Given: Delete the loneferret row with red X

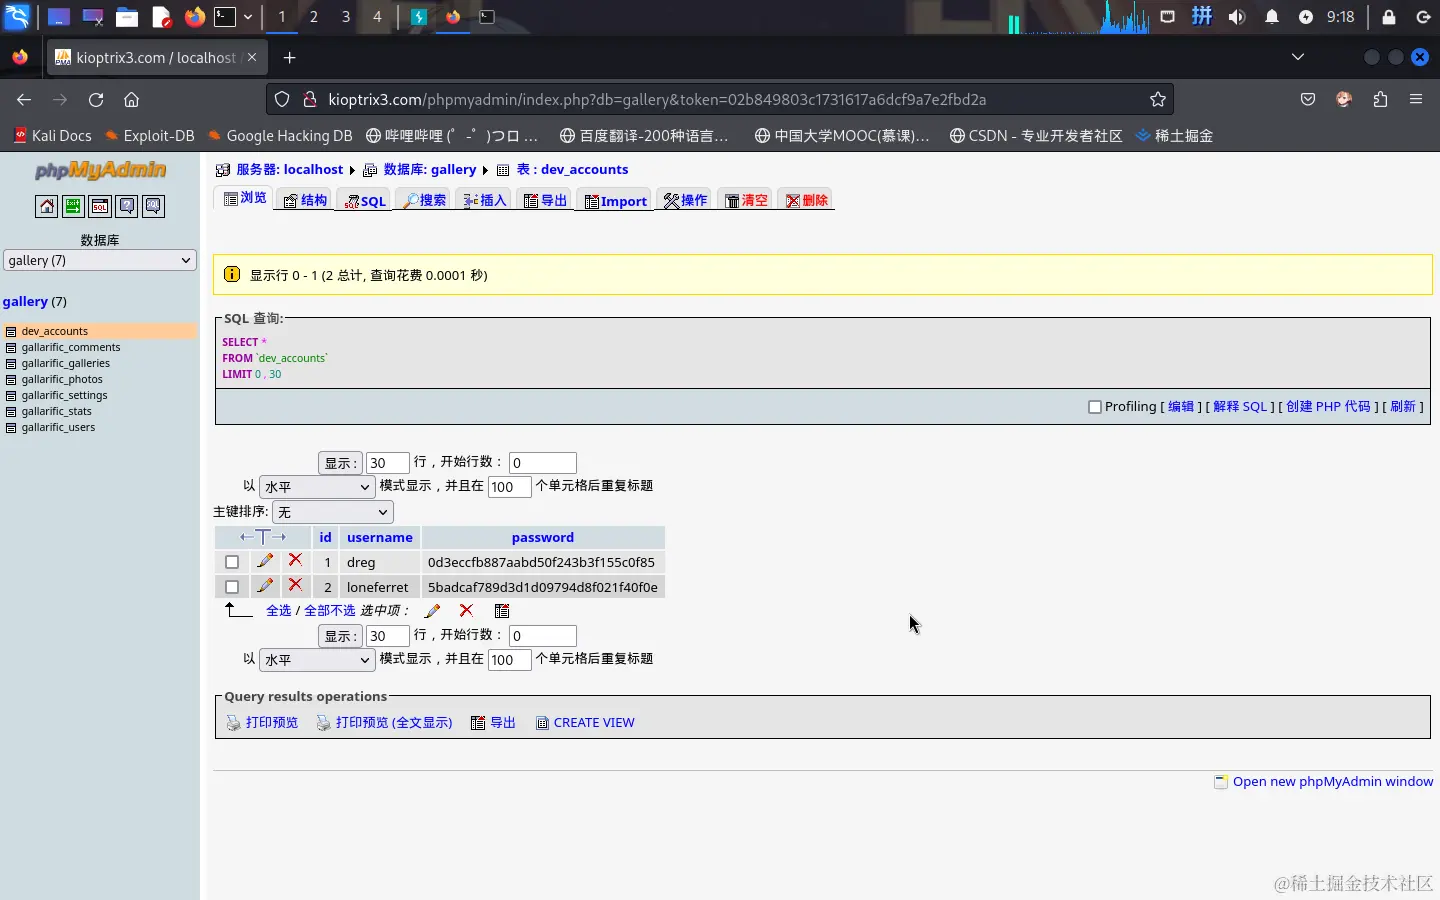Looking at the screenshot, I should coord(295,586).
